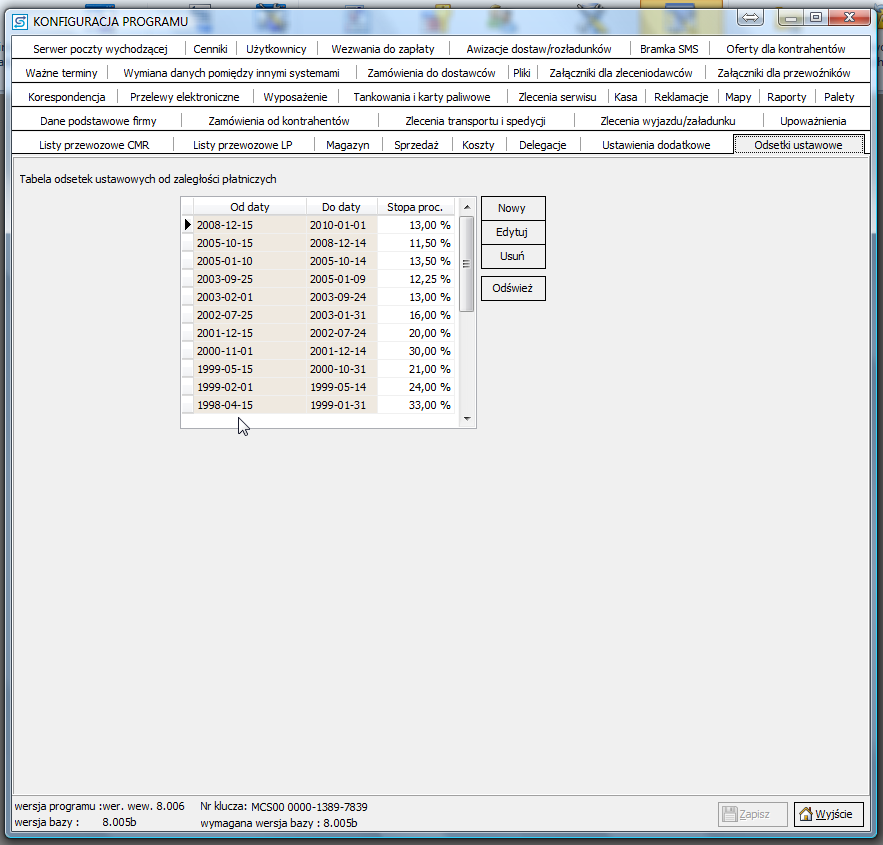Open the Ważne terminy tab
Screen dimensions: 883x845
point(61,73)
